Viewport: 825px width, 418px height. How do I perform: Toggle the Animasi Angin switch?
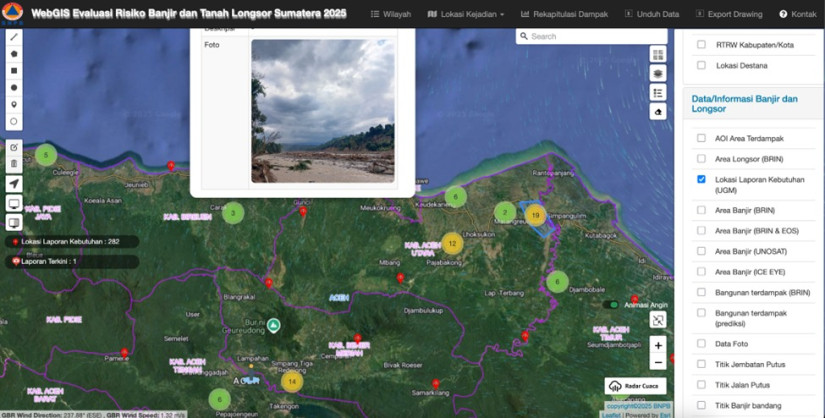611,305
